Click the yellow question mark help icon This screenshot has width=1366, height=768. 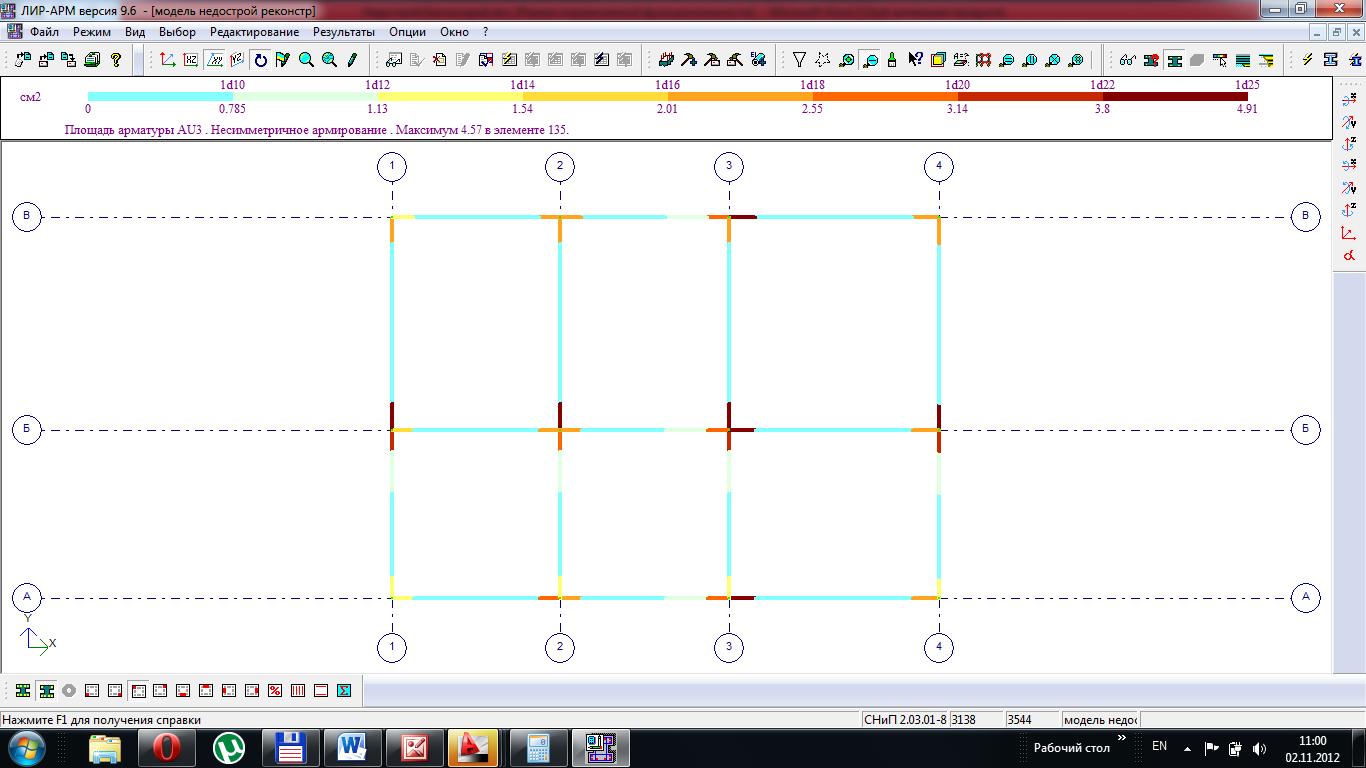tap(116, 59)
